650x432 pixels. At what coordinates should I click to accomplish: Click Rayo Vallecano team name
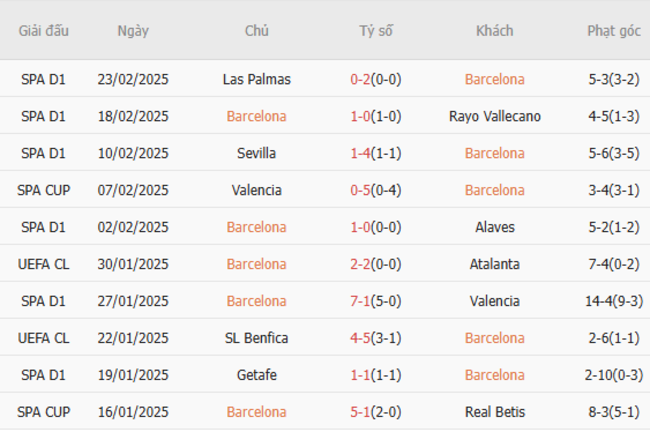tap(495, 116)
